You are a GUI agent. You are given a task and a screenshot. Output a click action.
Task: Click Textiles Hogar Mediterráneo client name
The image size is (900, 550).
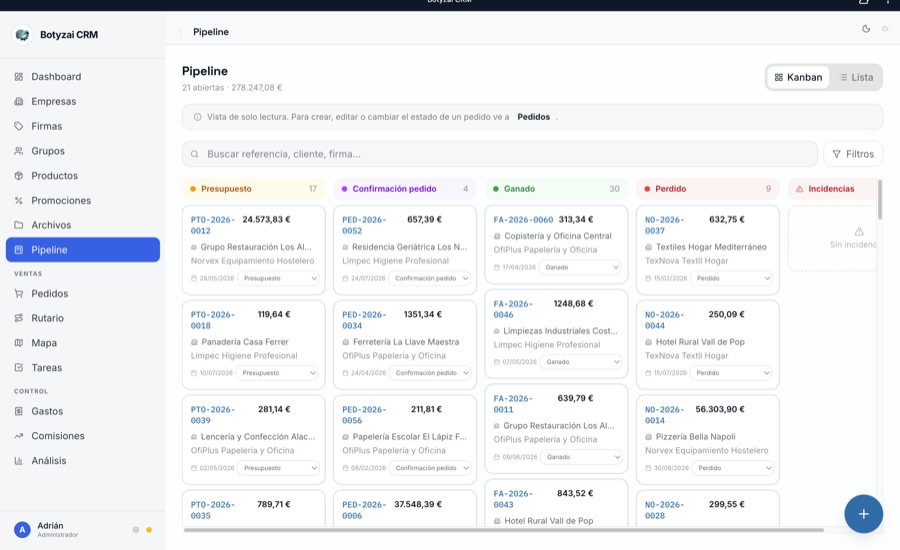pyautogui.click(x=711, y=247)
